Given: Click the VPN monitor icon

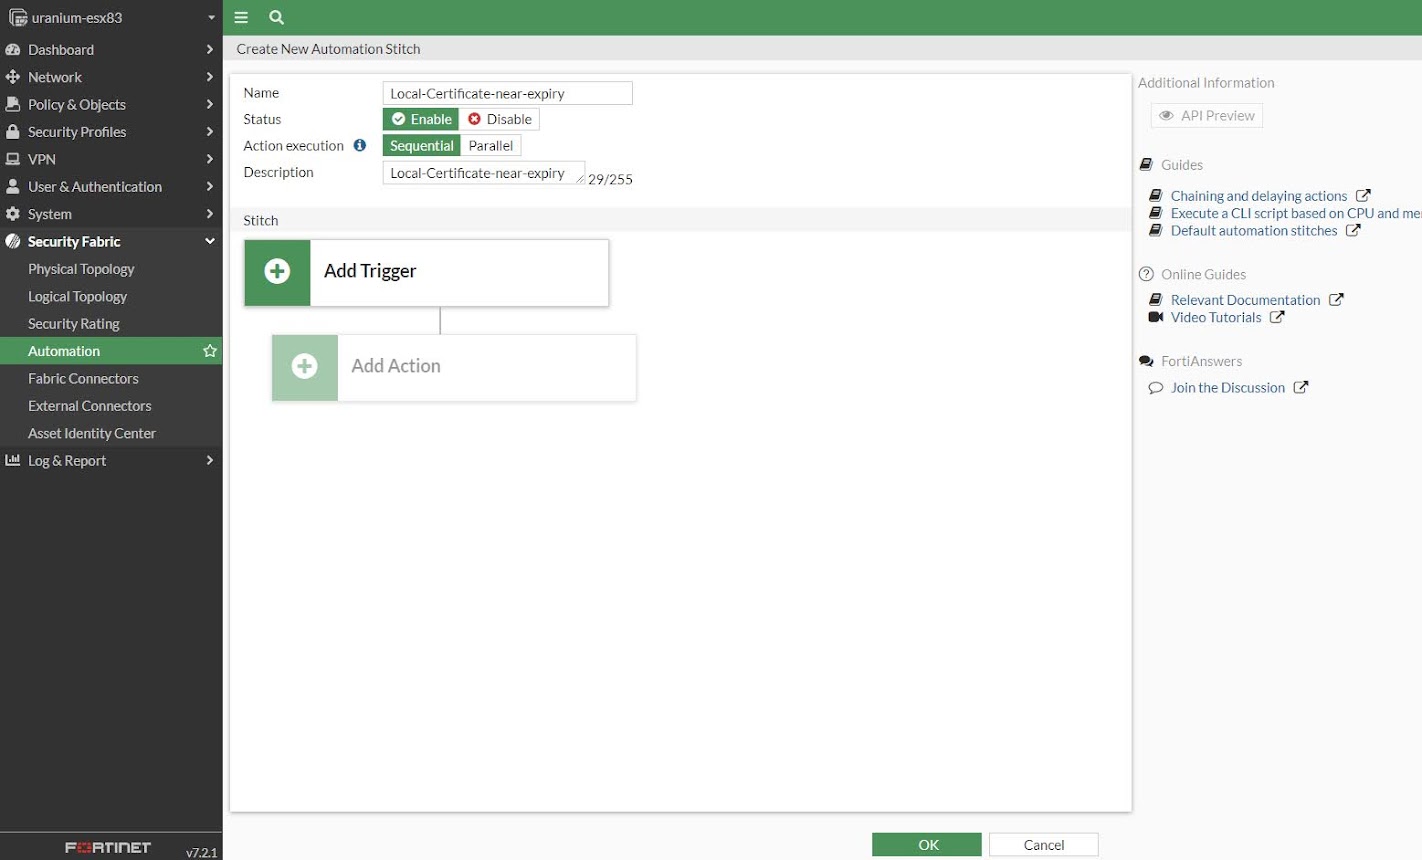Looking at the screenshot, I should [13, 159].
